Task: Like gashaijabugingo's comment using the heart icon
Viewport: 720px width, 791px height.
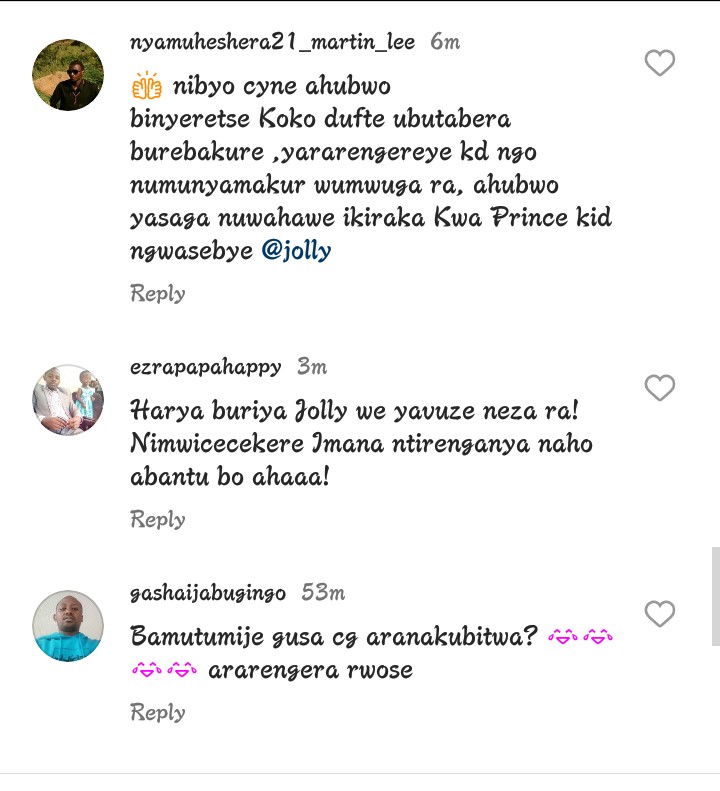Action: point(659,613)
